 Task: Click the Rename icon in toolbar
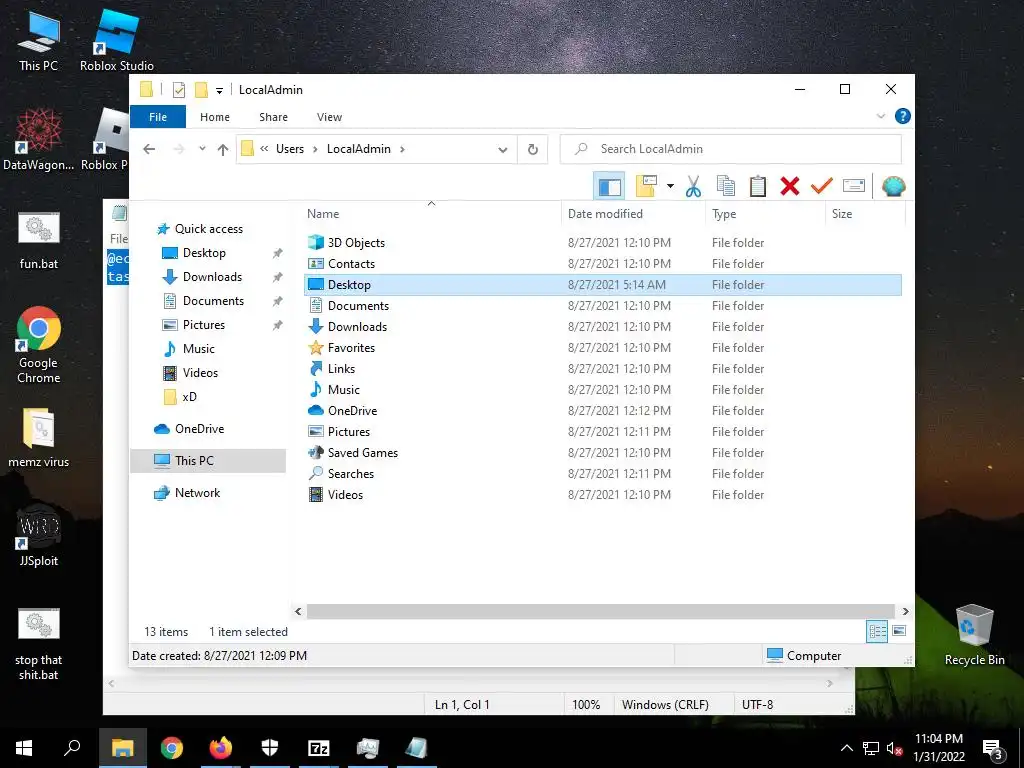(x=854, y=187)
